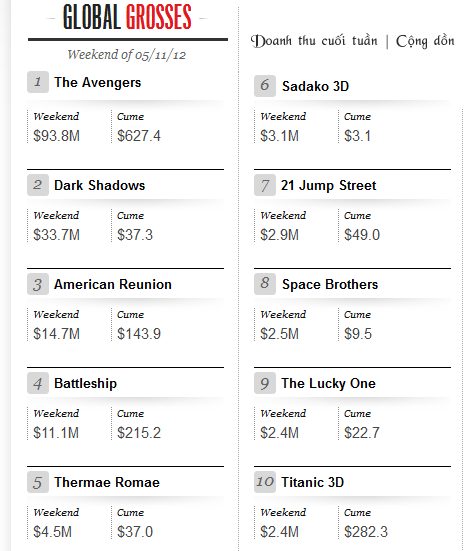The height and width of the screenshot is (551, 468).
Task: Select American Reunion title
Action: [x=113, y=284]
